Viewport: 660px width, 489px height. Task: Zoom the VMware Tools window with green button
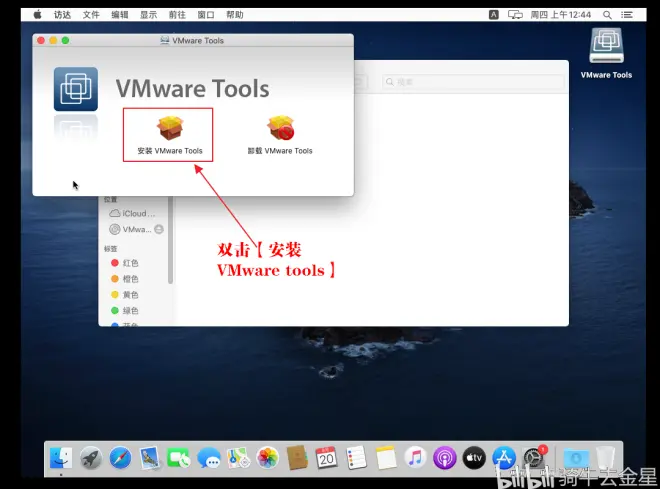tap(65, 40)
